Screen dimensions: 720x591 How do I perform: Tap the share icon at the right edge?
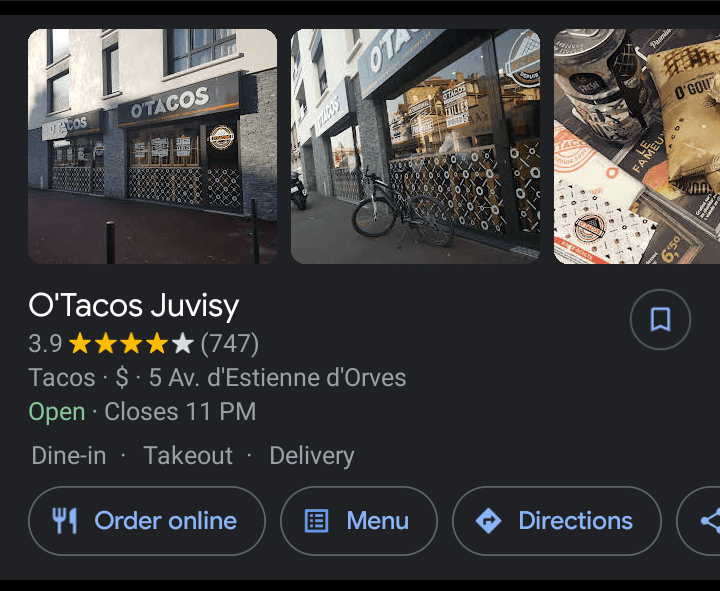(x=710, y=521)
